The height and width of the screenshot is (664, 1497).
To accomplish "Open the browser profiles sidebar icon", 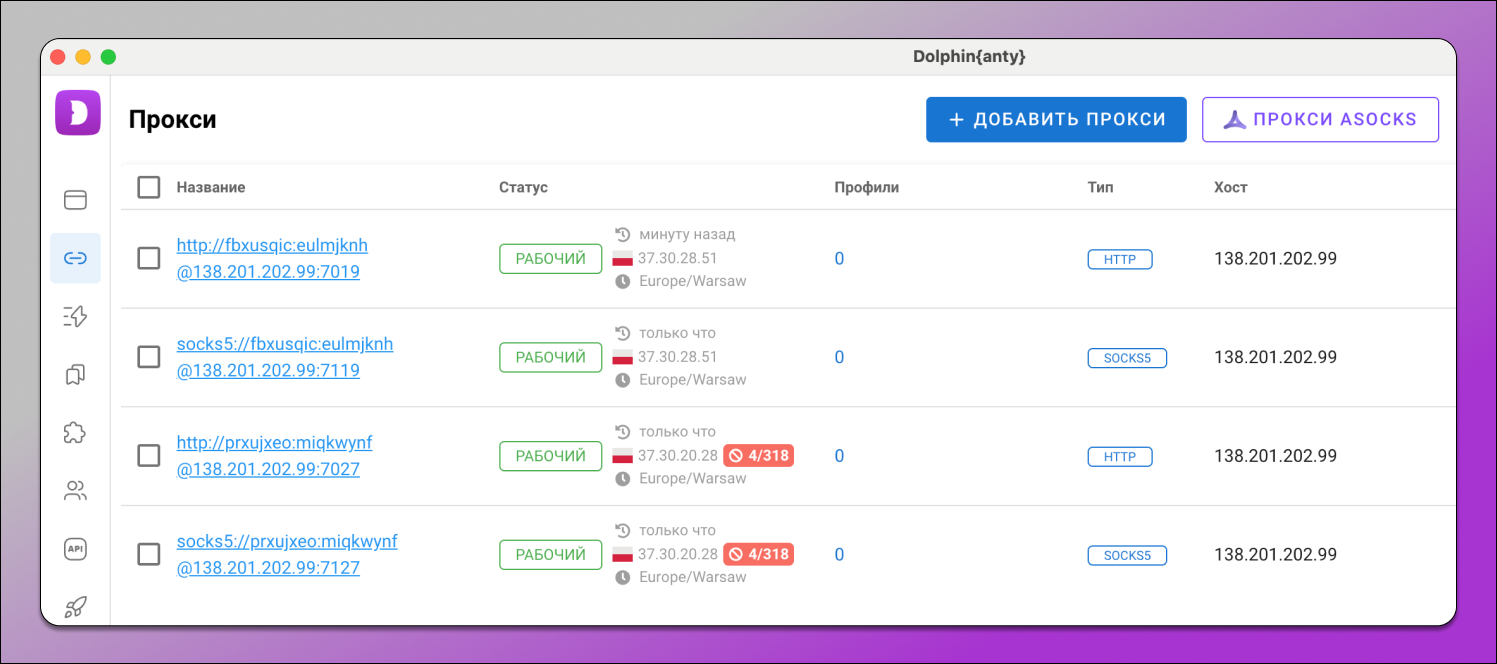I will [75, 200].
